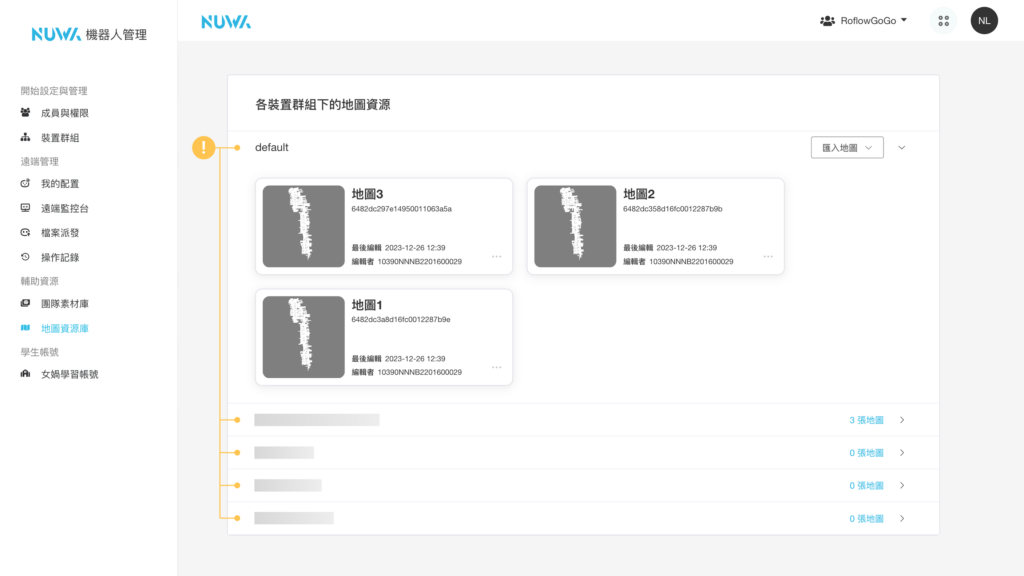The height and width of the screenshot is (576, 1024).
Task: Click the team group icon beside RoflowGoGo
Action: (x=827, y=21)
